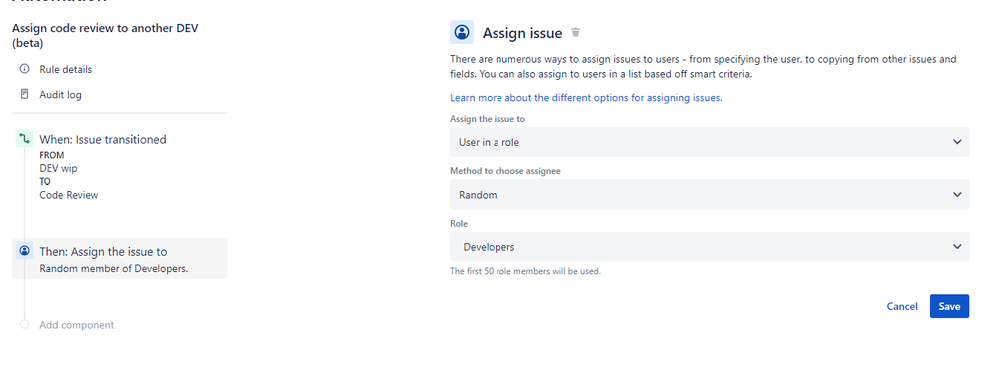This screenshot has height=368, width=999.
Task: Click the text 'Code Review' in trigger
Action: (69, 195)
